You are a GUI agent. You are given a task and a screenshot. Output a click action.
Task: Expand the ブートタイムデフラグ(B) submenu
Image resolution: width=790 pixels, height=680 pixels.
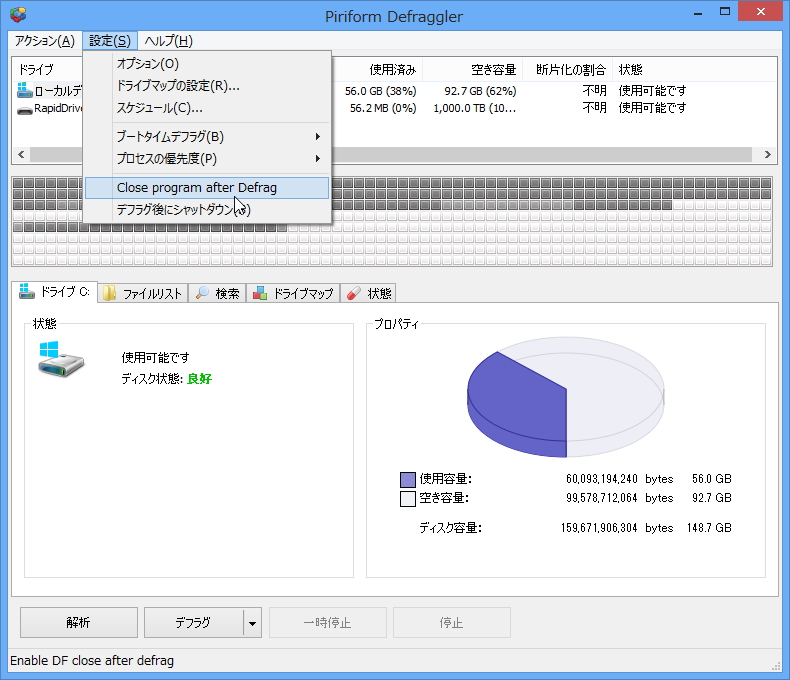(207, 137)
